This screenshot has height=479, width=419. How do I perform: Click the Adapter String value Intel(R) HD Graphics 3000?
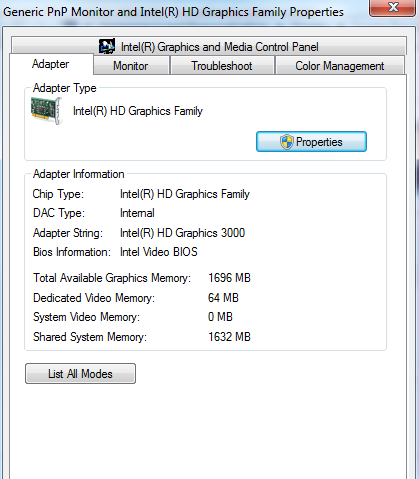pos(182,233)
